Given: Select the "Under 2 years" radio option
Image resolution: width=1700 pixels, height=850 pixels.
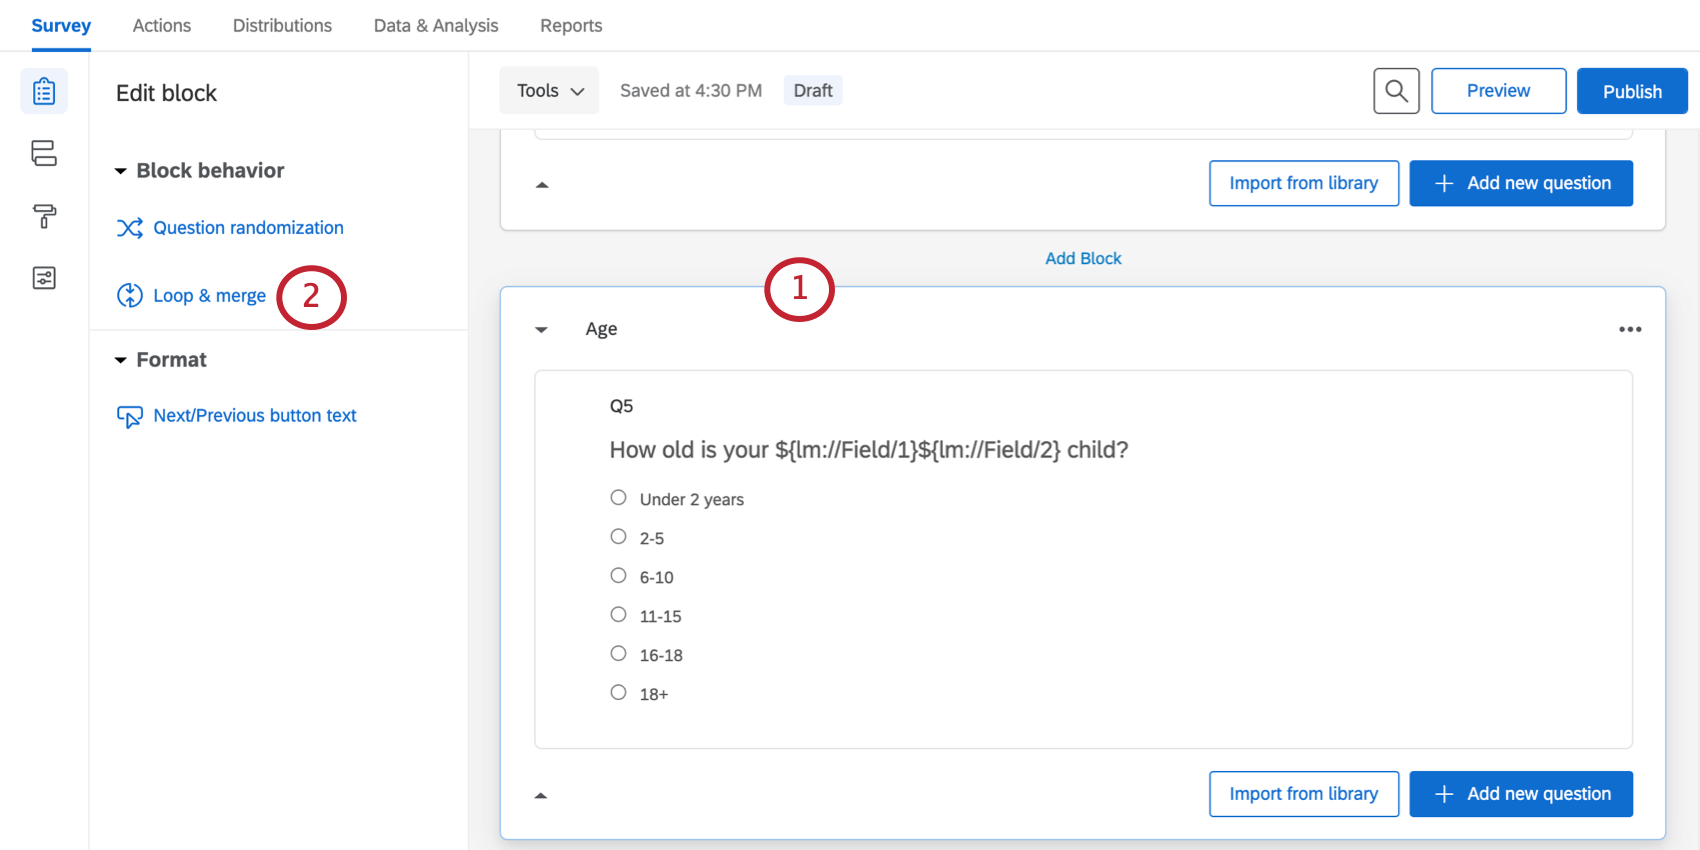Looking at the screenshot, I should point(619,498).
